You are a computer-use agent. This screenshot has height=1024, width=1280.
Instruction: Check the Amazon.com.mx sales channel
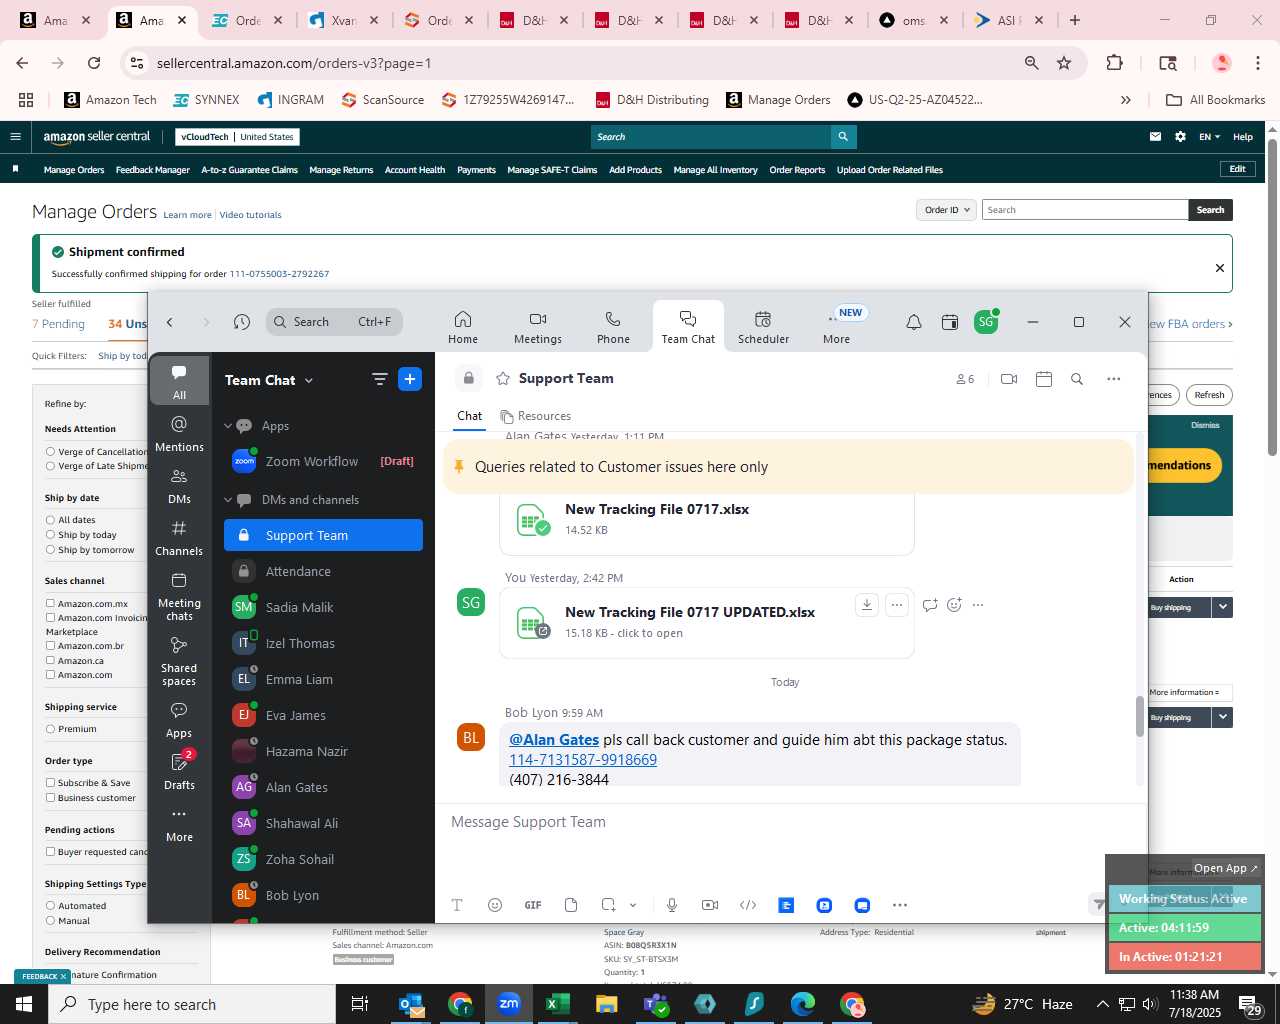(50, 603)
